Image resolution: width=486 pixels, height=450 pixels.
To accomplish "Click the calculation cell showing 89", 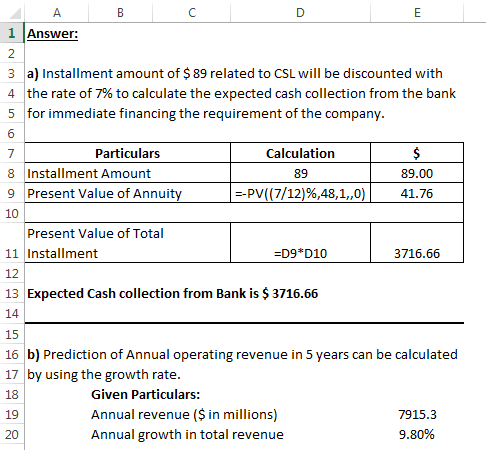I will pyautogui.click(x=300, y=173).
